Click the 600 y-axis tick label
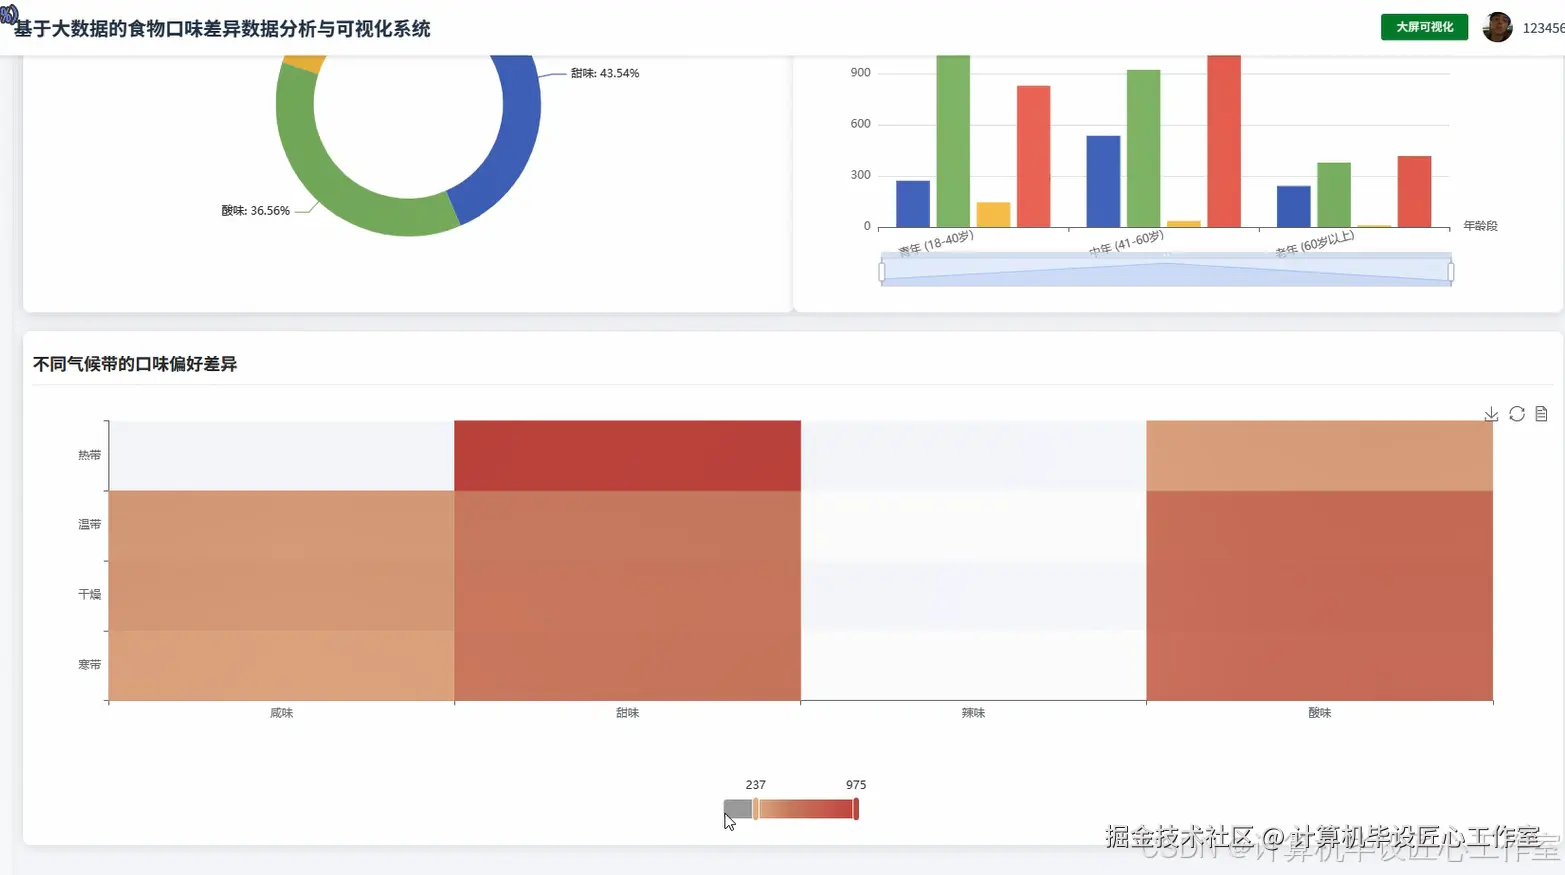Screen dimensions: 1565x875 861,124
